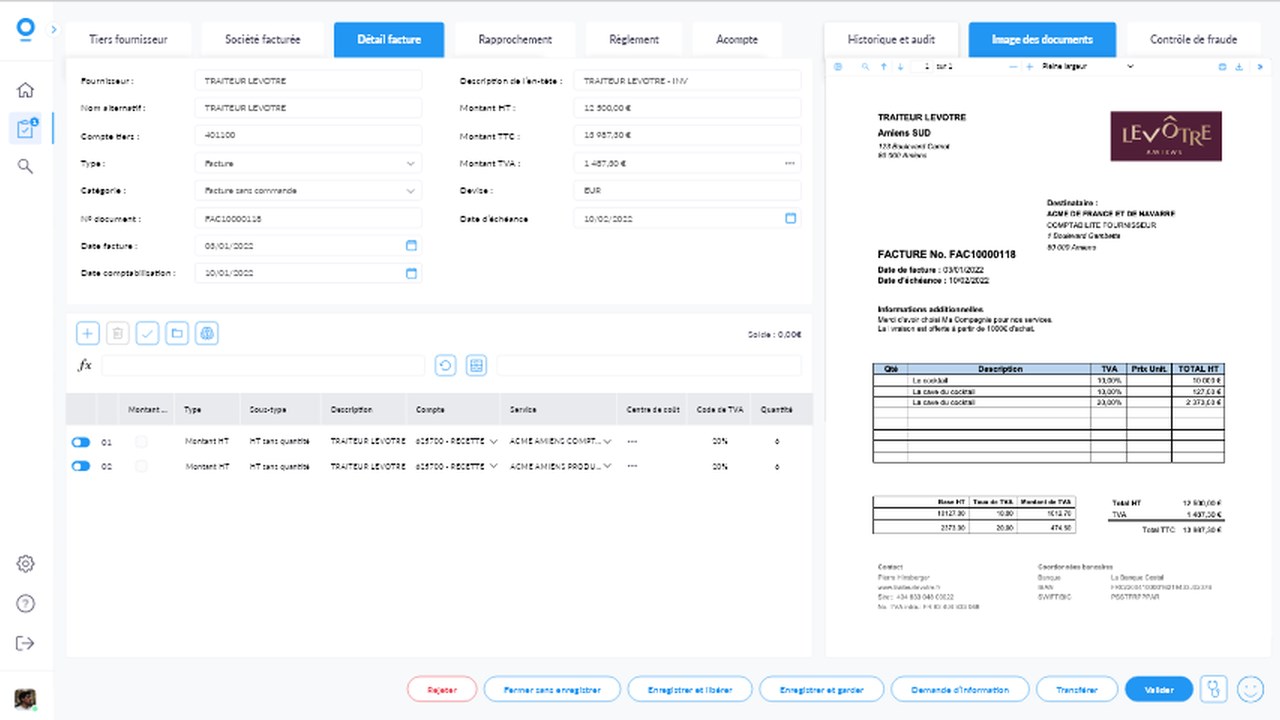Open calendar for Date facture

[x=411, y=245]
